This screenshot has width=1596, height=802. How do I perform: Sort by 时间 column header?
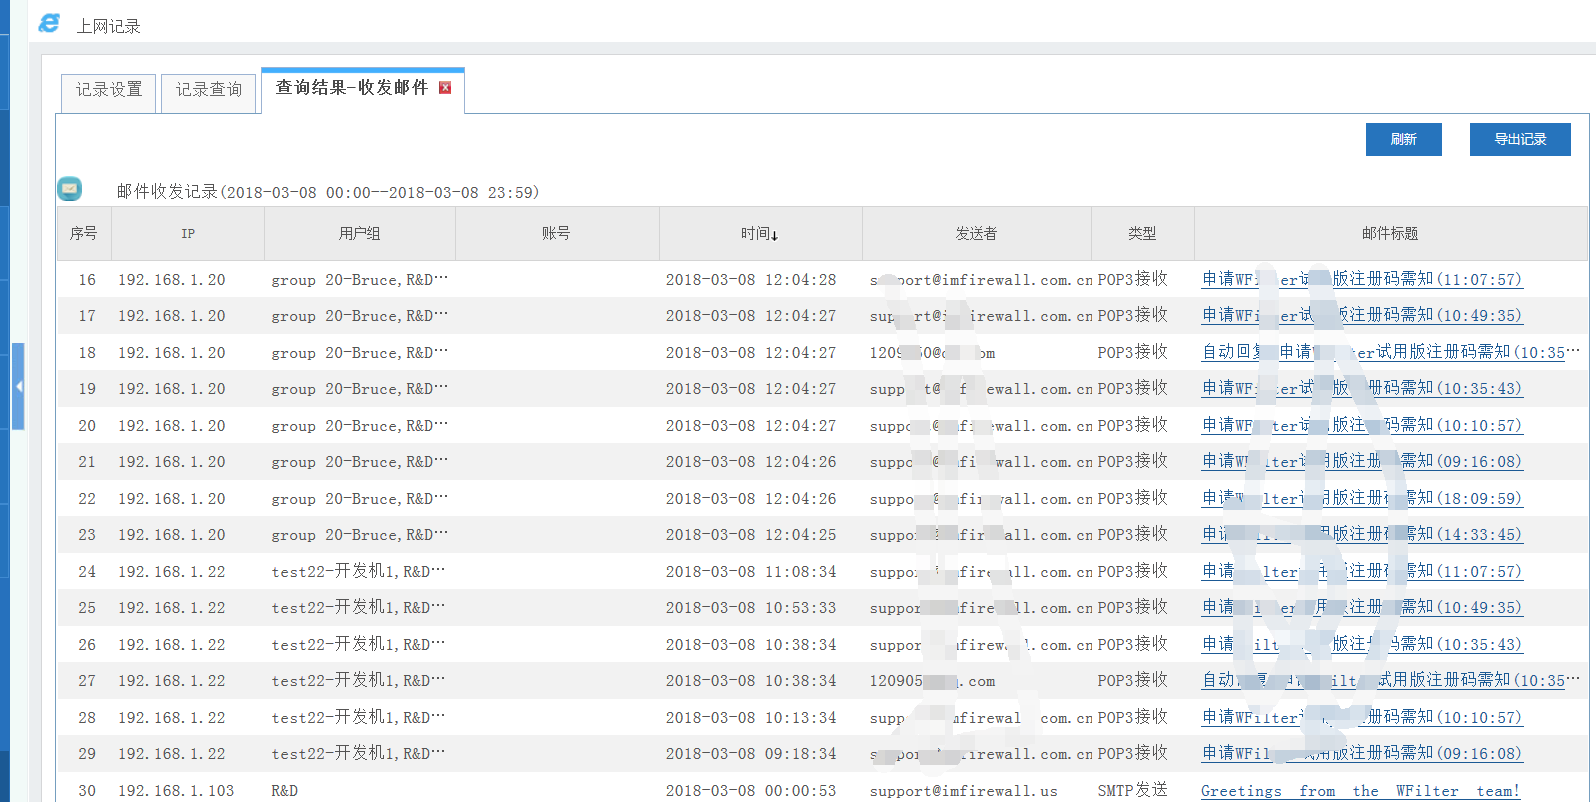(x=759, y=234)
